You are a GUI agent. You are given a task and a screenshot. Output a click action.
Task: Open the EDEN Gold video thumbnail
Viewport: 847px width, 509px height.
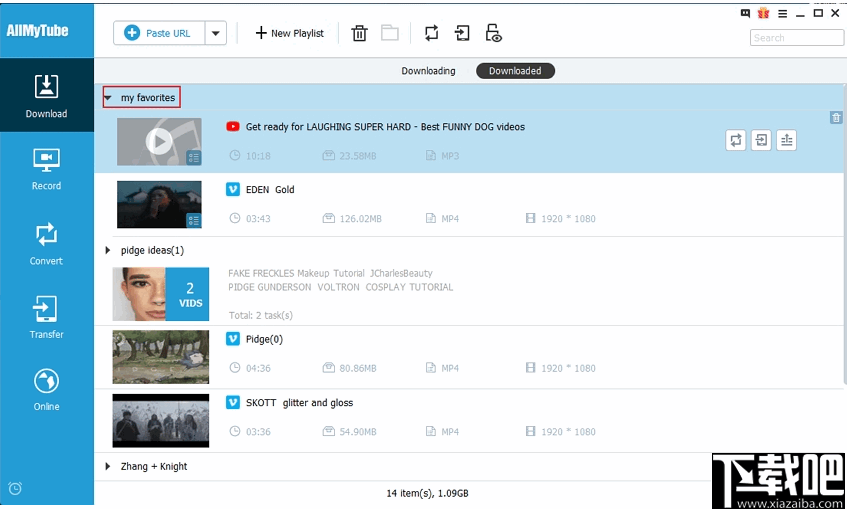pos(159,204)
